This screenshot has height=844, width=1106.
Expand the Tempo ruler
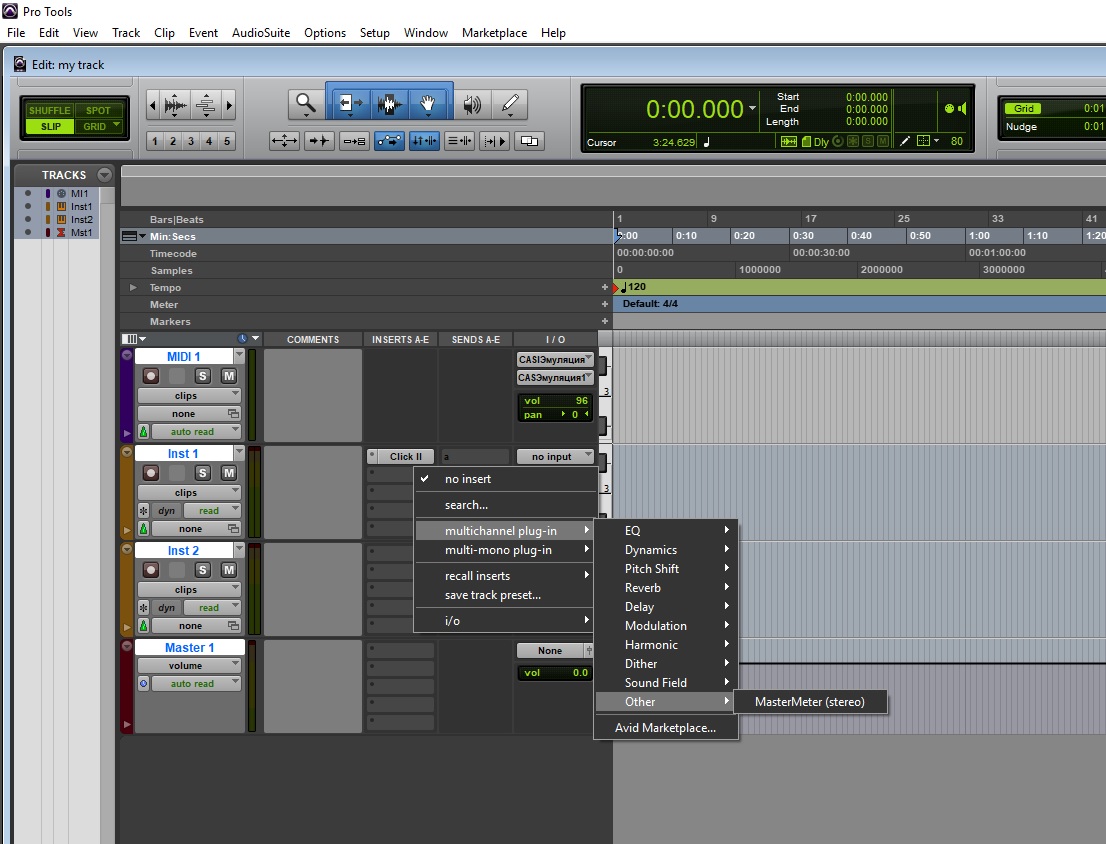coord(133,288)
